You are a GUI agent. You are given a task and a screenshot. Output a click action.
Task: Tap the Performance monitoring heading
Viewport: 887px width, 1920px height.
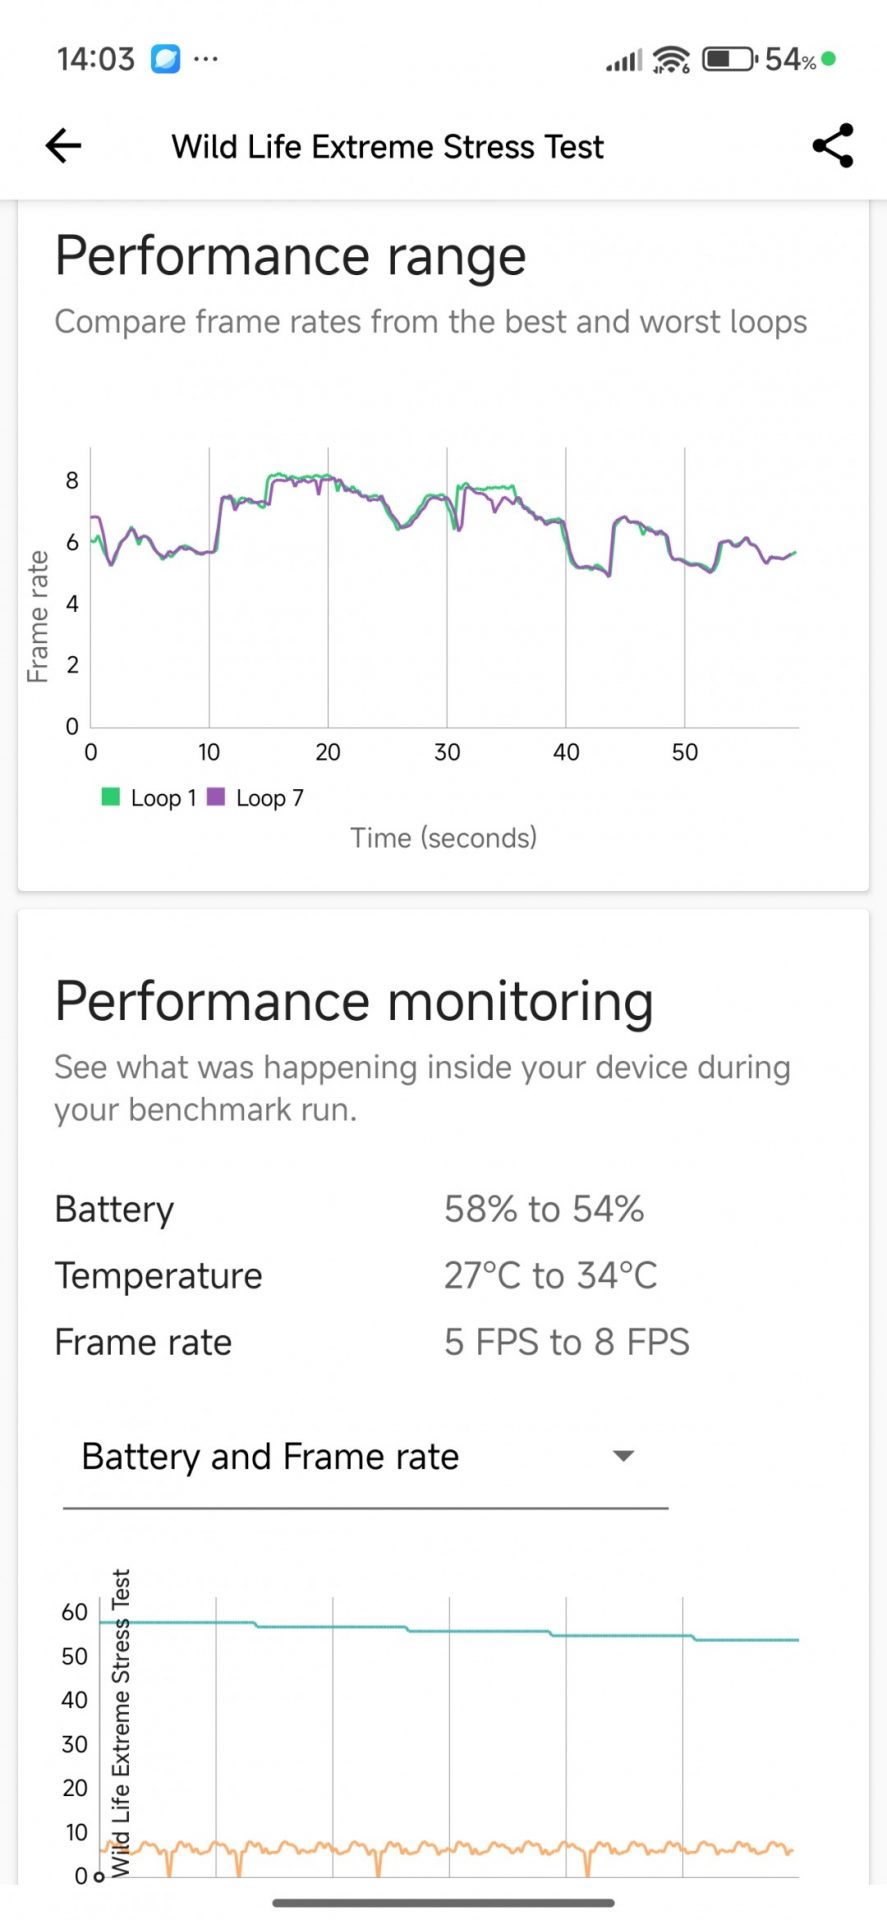tap(354, 1001)
